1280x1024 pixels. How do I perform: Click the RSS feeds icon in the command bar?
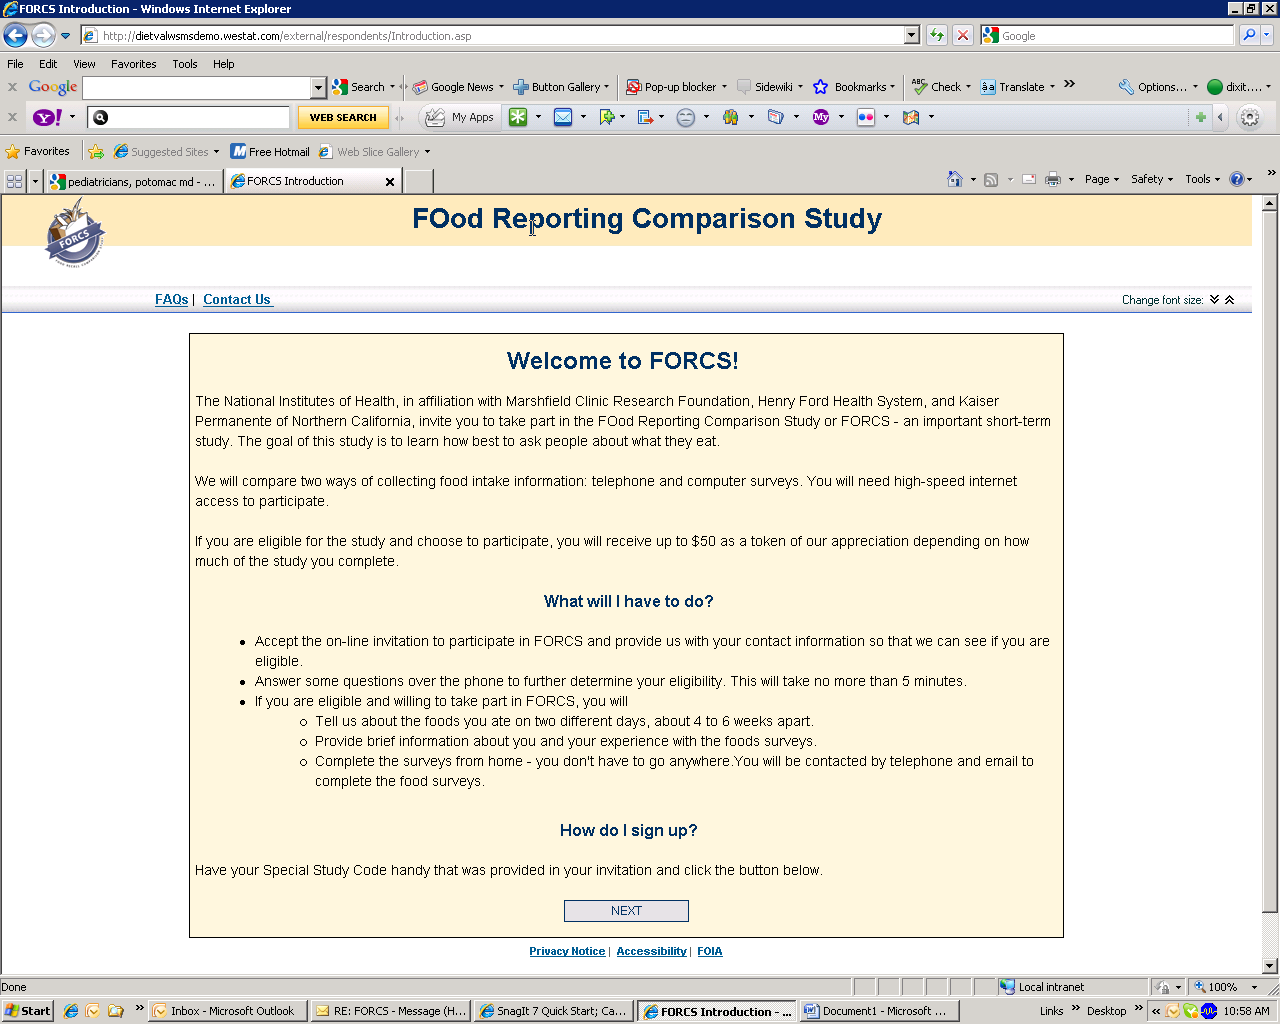[991, 180]
